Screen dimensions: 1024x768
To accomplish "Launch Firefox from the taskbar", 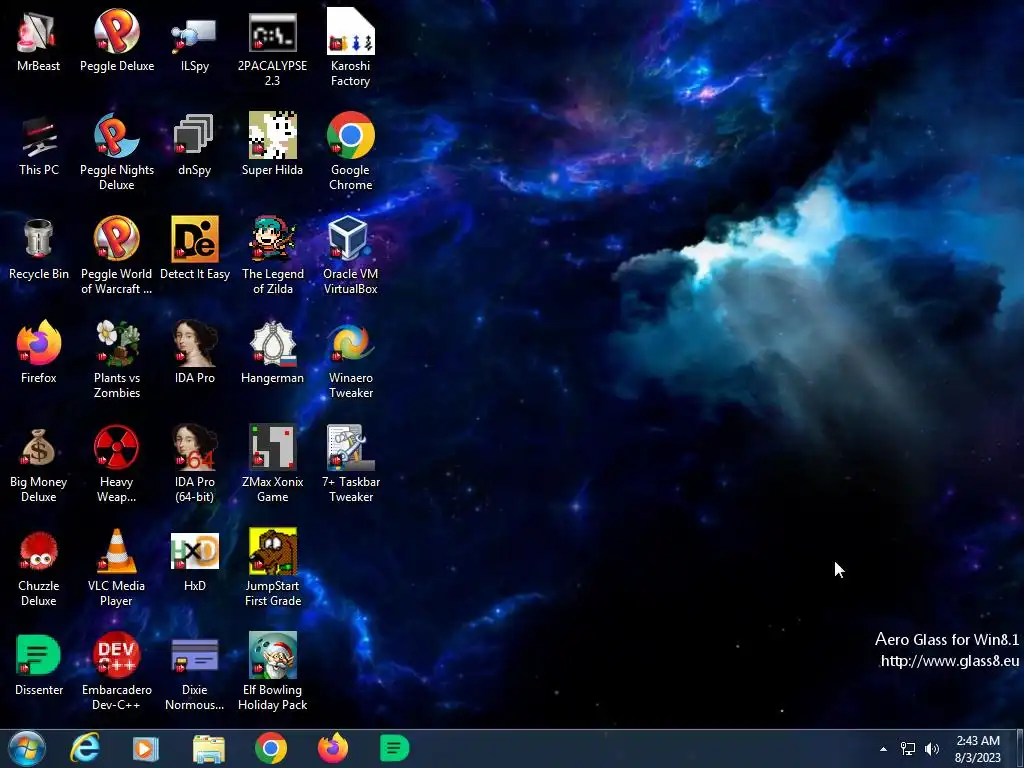I will (x=332, y=748).
